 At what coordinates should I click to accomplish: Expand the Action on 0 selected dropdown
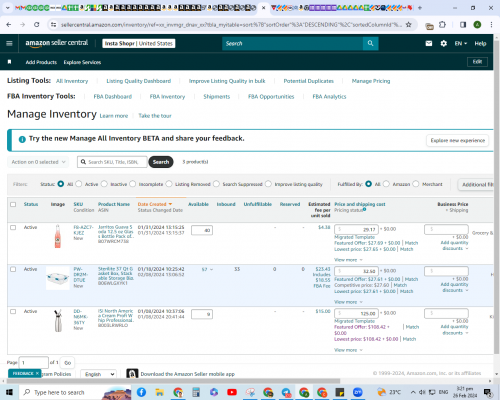coord(38,162)
